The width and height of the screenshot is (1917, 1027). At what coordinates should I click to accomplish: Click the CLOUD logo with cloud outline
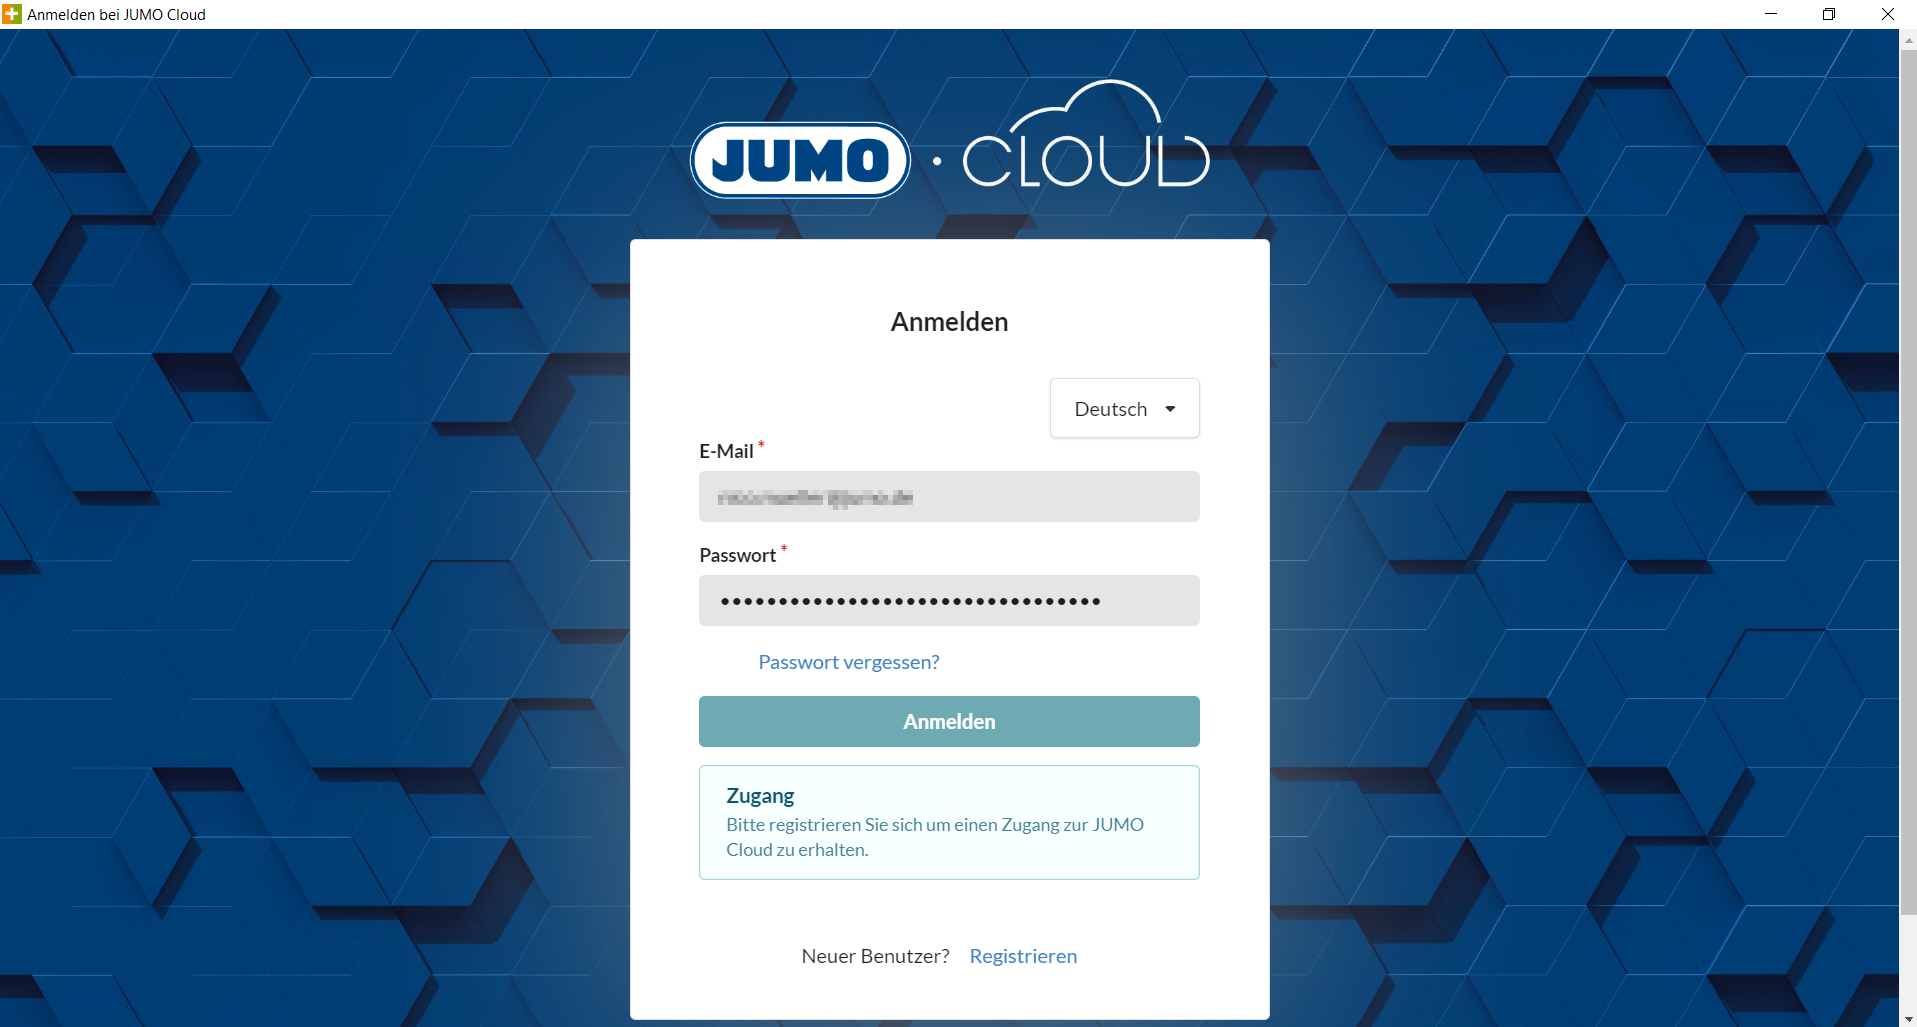coord(1086,140)
